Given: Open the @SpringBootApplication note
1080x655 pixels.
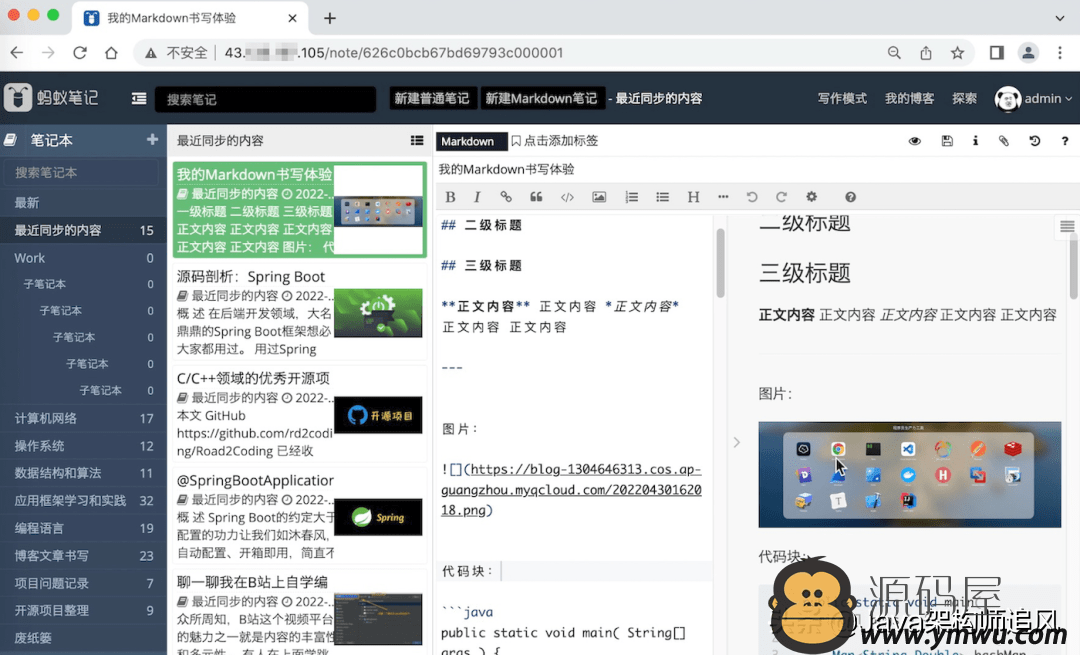Looking at the screenshot, I should pyautogui.click(x=300, y=517).
